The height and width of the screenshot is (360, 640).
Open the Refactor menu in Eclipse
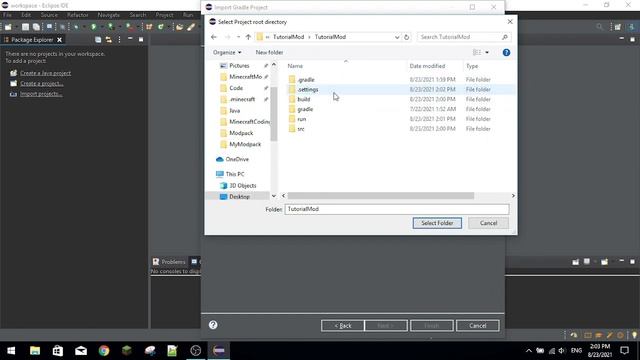click(x=78, y=15)
